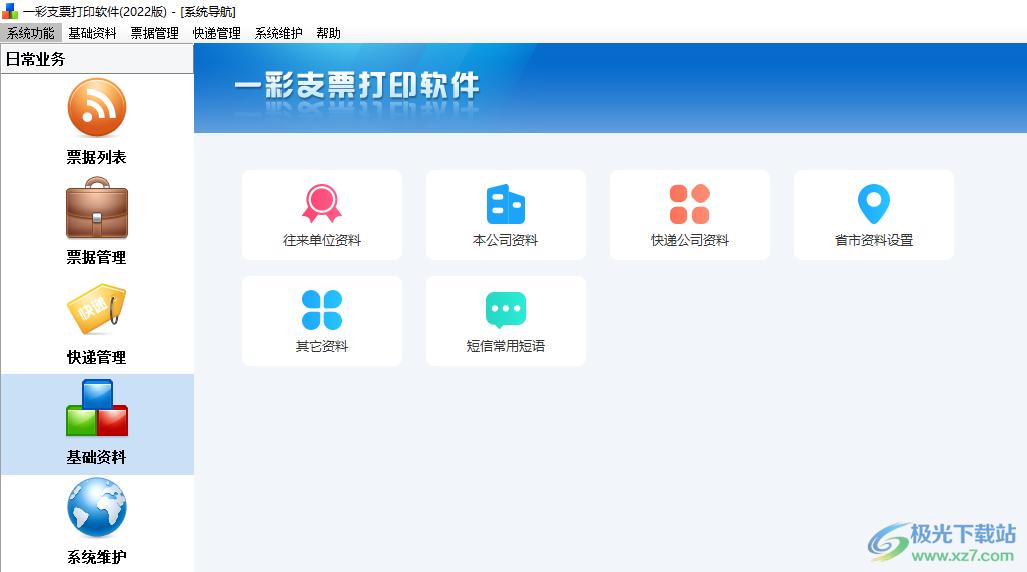Viewport: 1027px width, 572px height.
Task: Open the 票据列表 RSS-style sidebar icon
Action: point(97,109)
